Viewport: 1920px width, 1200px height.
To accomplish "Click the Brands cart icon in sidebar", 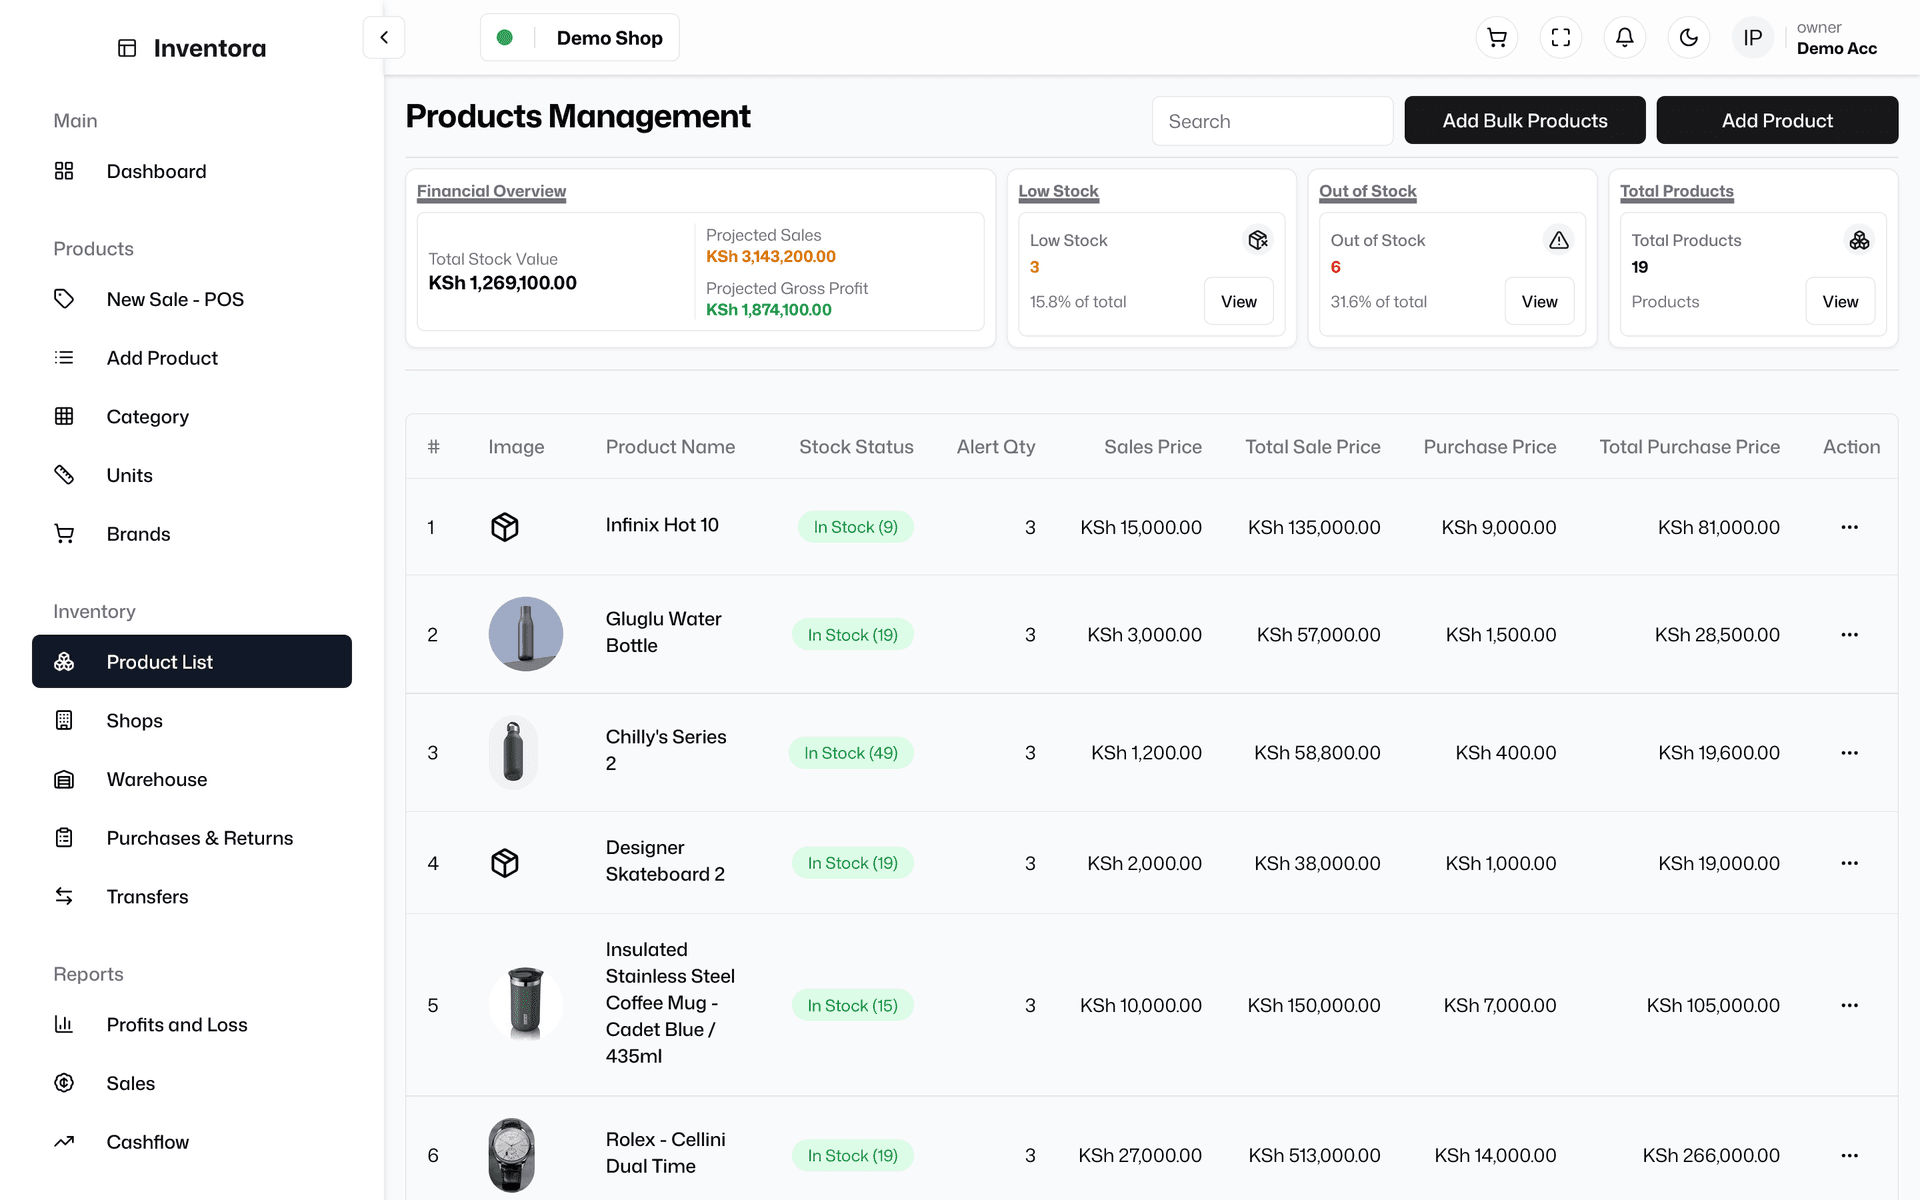I will (x=64, y=534).
